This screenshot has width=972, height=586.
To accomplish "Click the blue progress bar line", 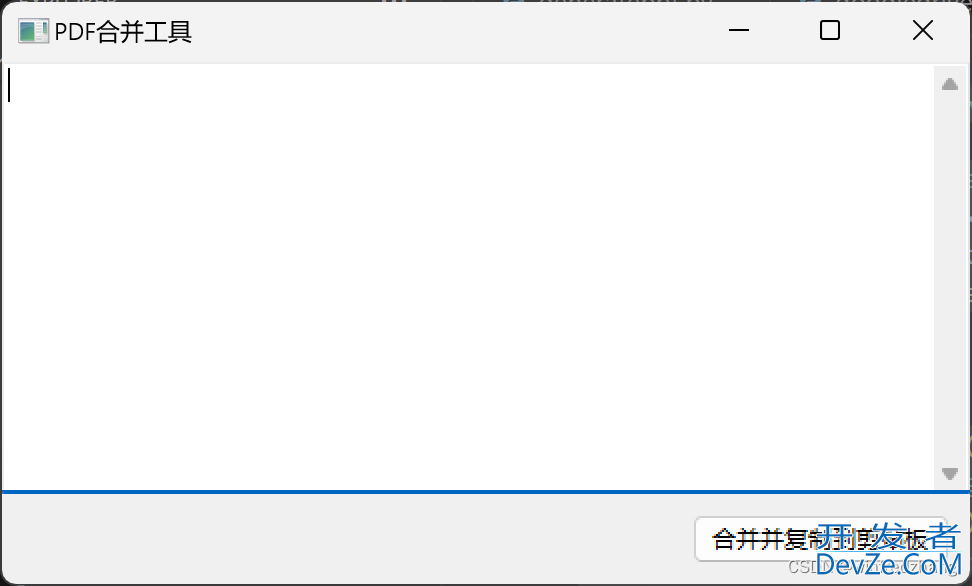I will (486, 492).
